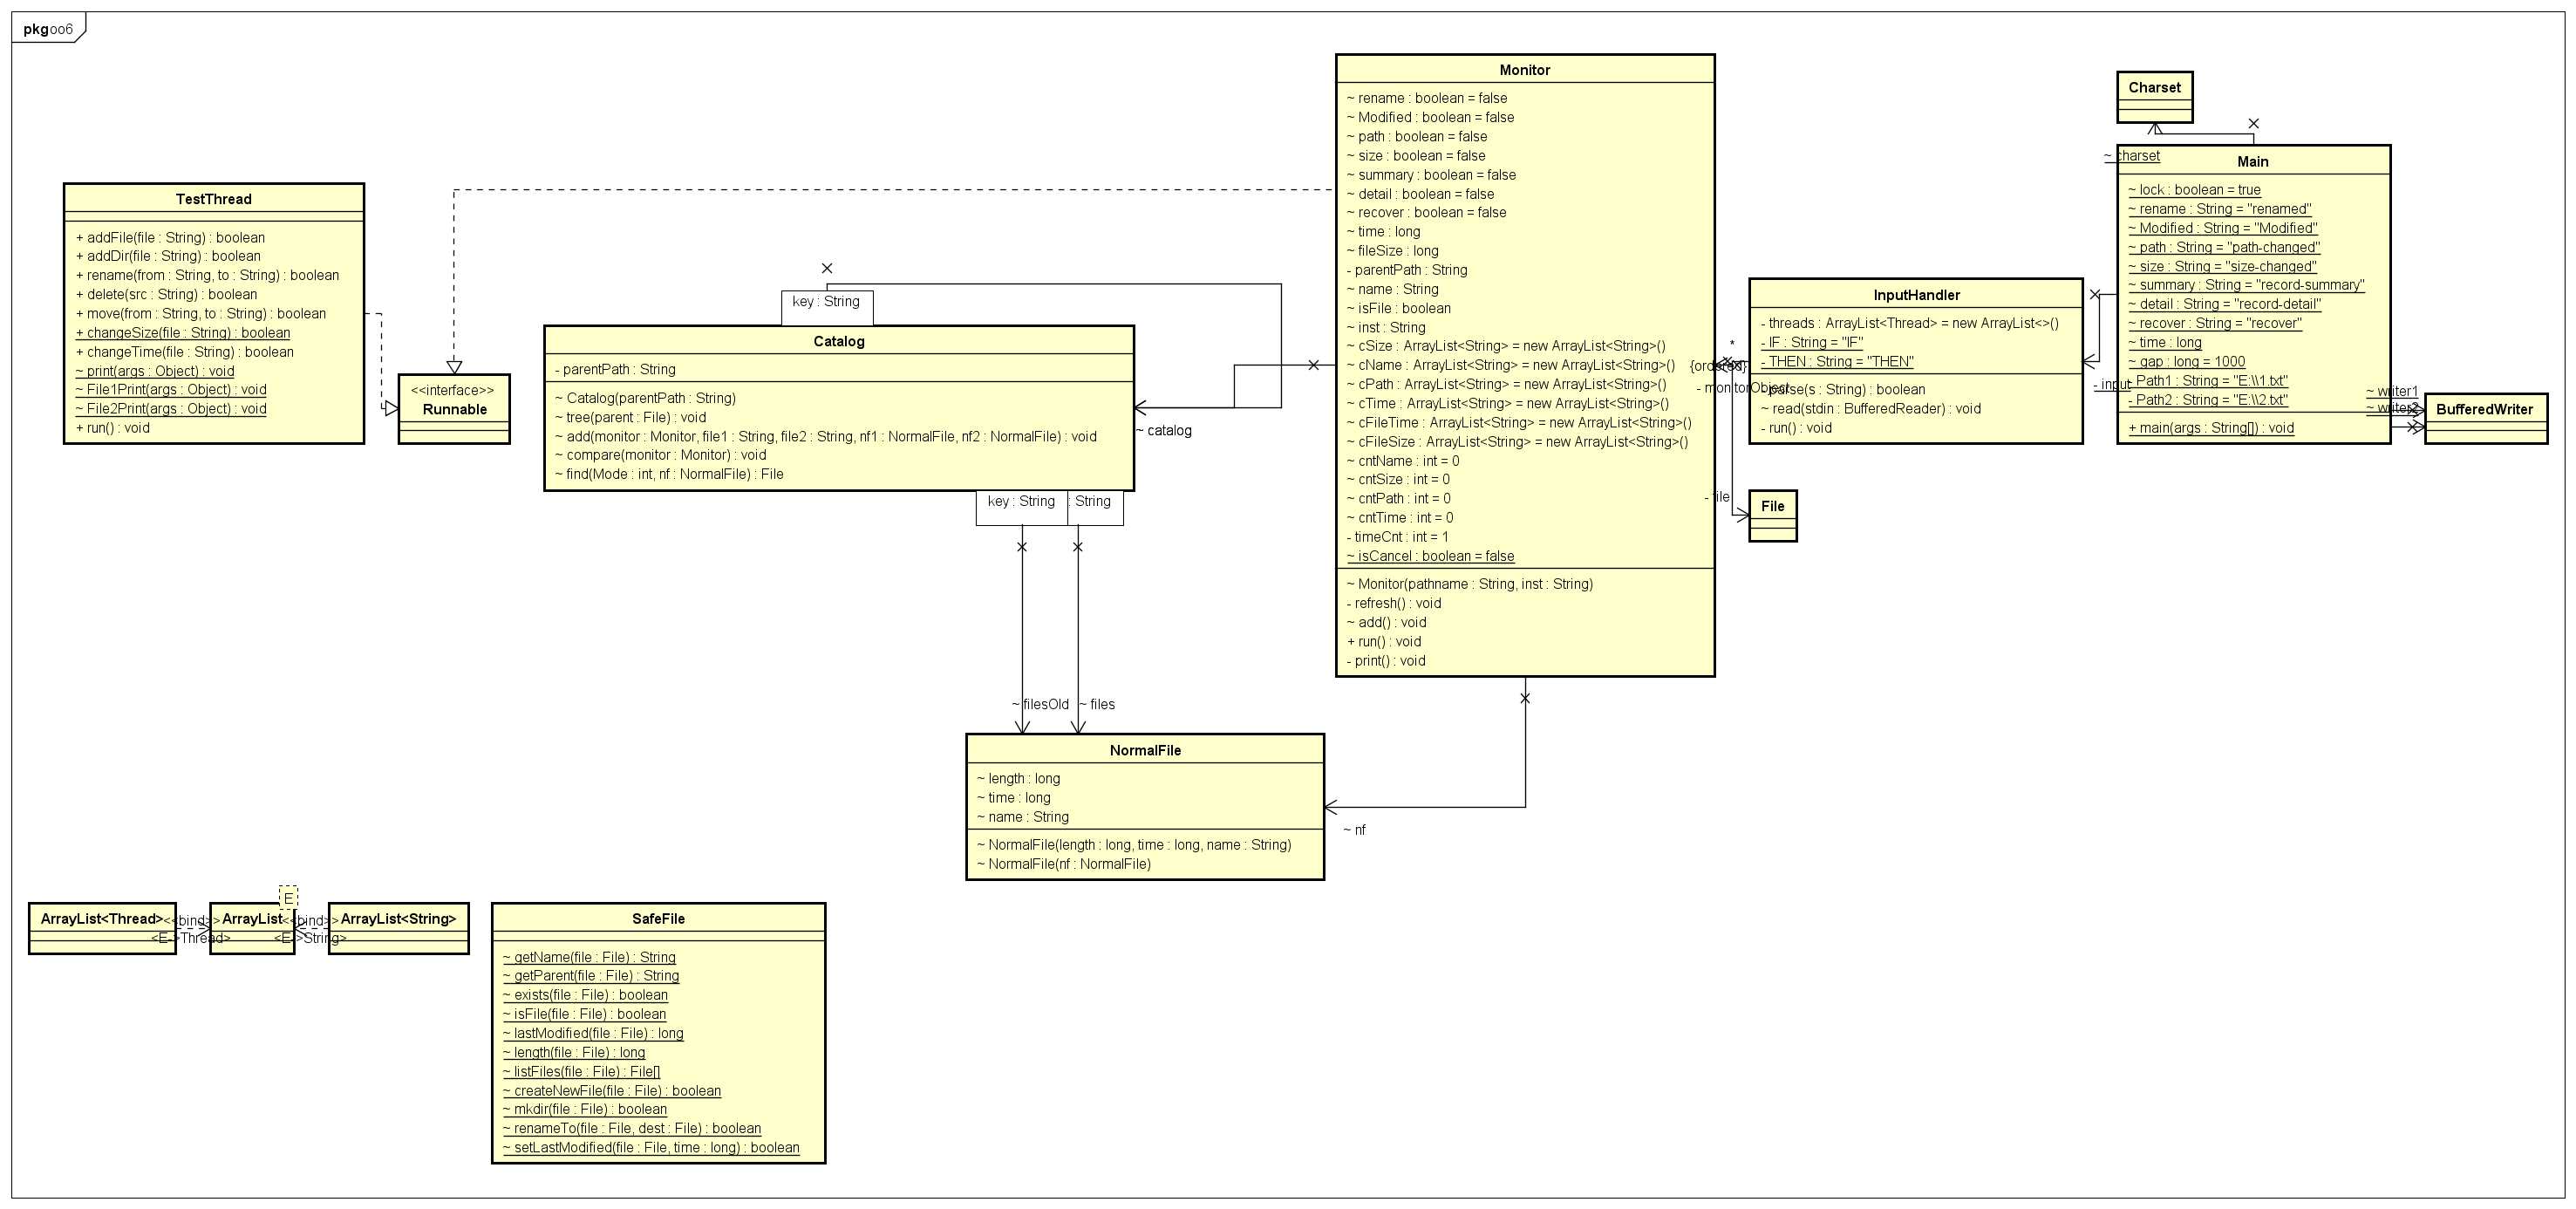Select the TestThread class title
Image resolution: width=2576 pixels, height=1209 pixels.
pyautogui.click(x=213, y=199)
